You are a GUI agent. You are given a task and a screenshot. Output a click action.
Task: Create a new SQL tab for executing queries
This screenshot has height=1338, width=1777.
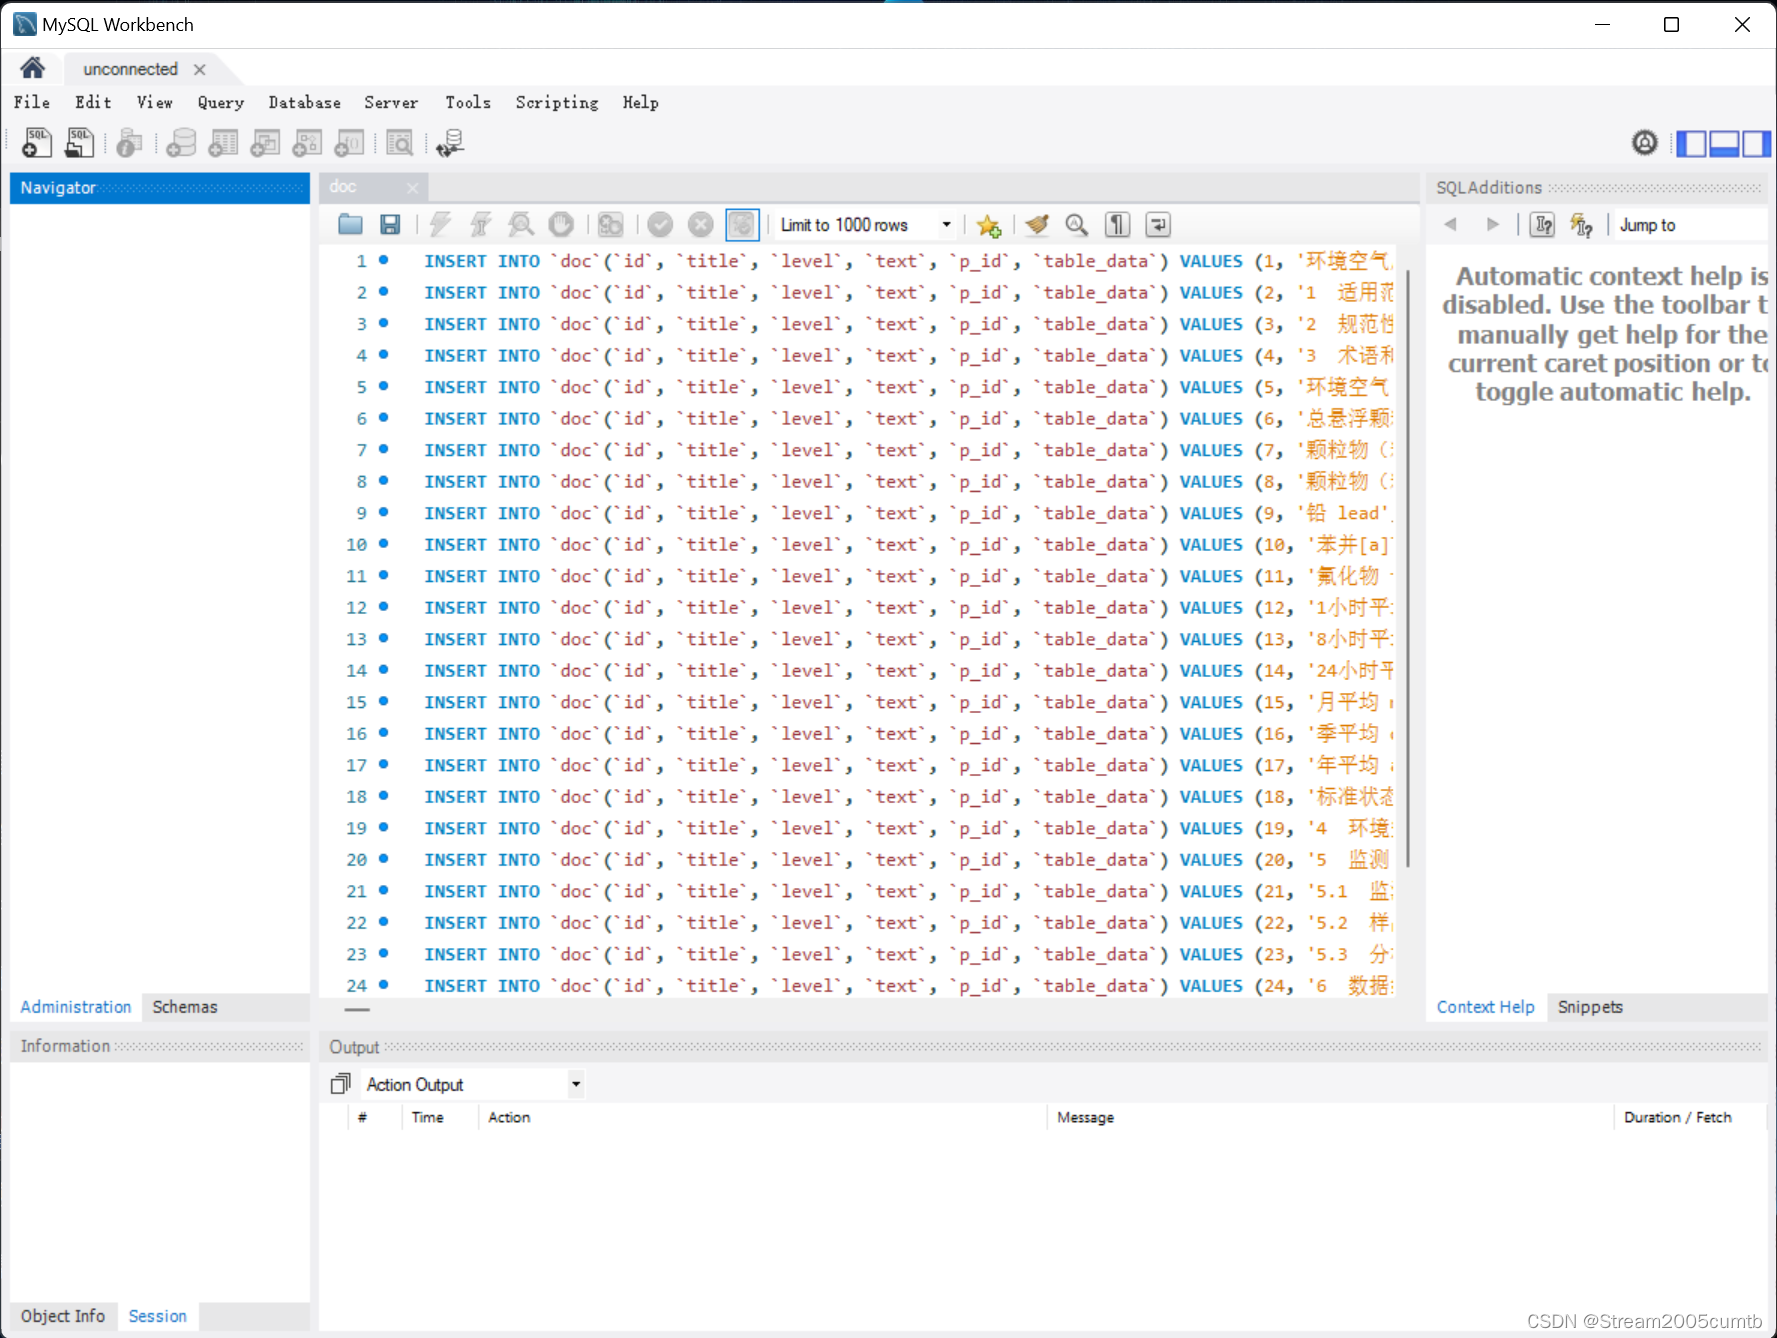[x=36, y=142]
